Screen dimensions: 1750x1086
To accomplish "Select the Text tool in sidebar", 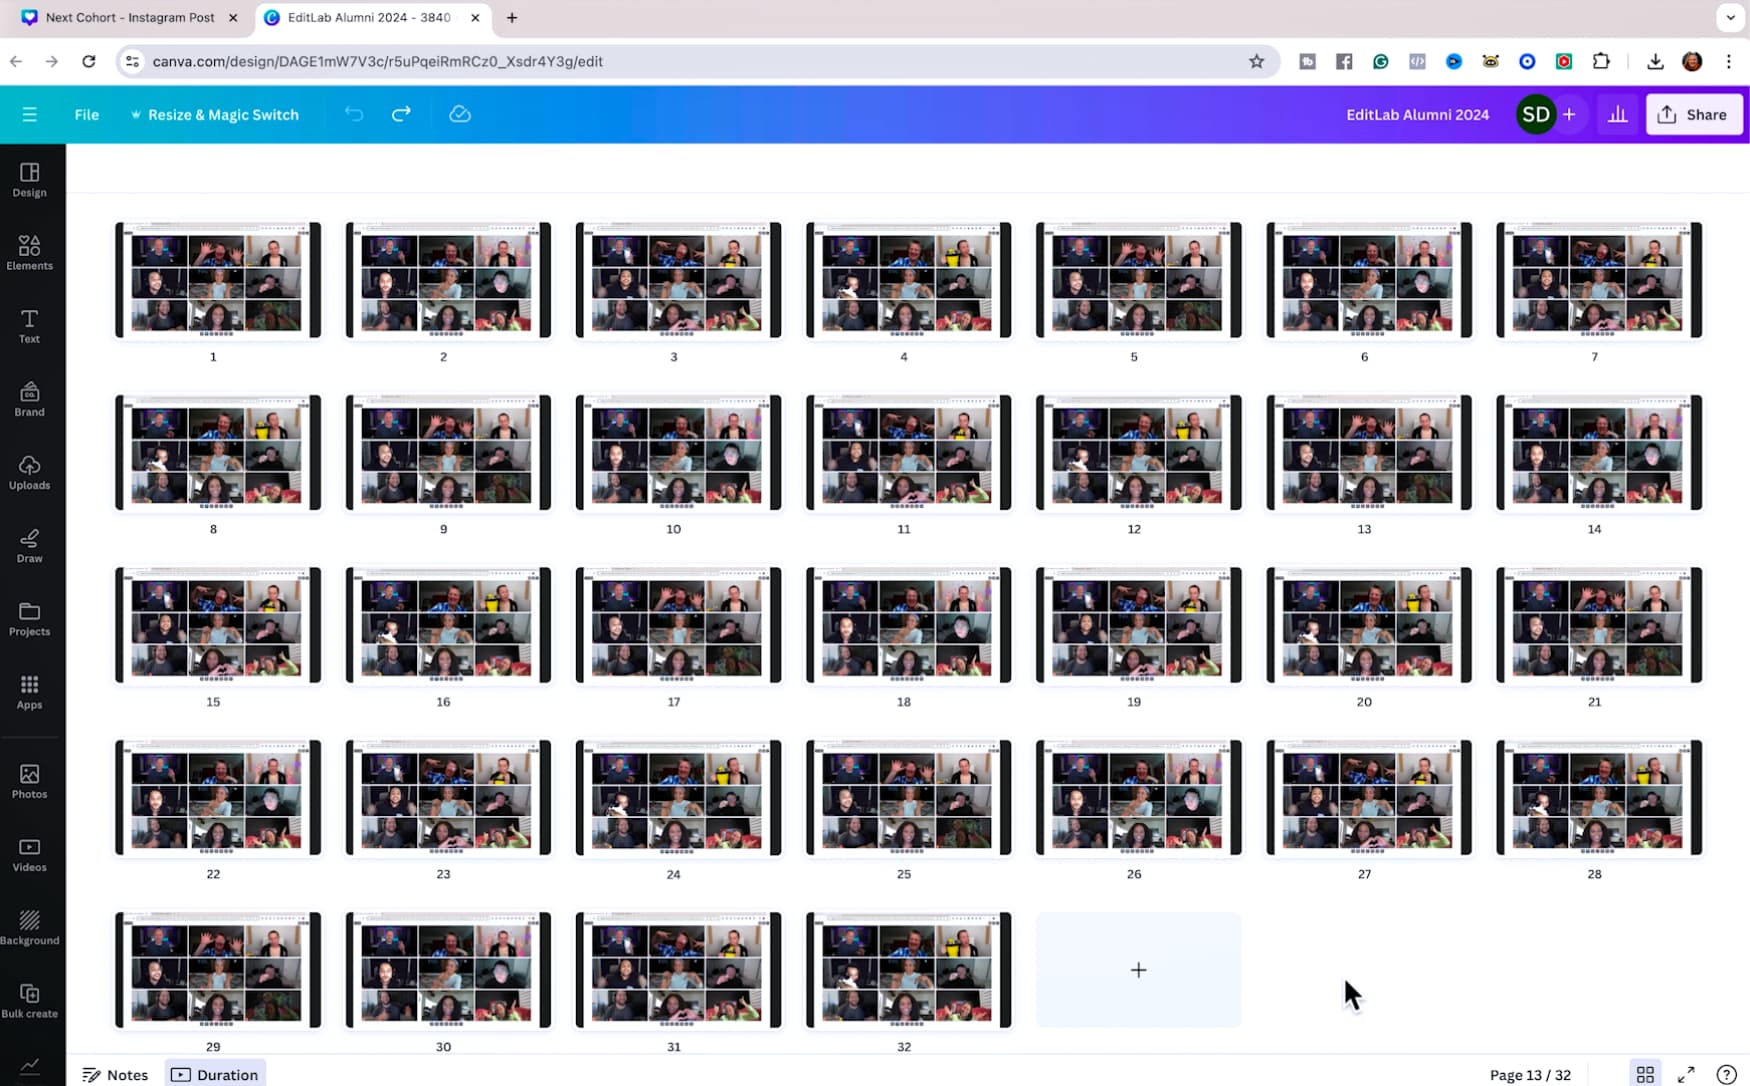I will 29,326.
